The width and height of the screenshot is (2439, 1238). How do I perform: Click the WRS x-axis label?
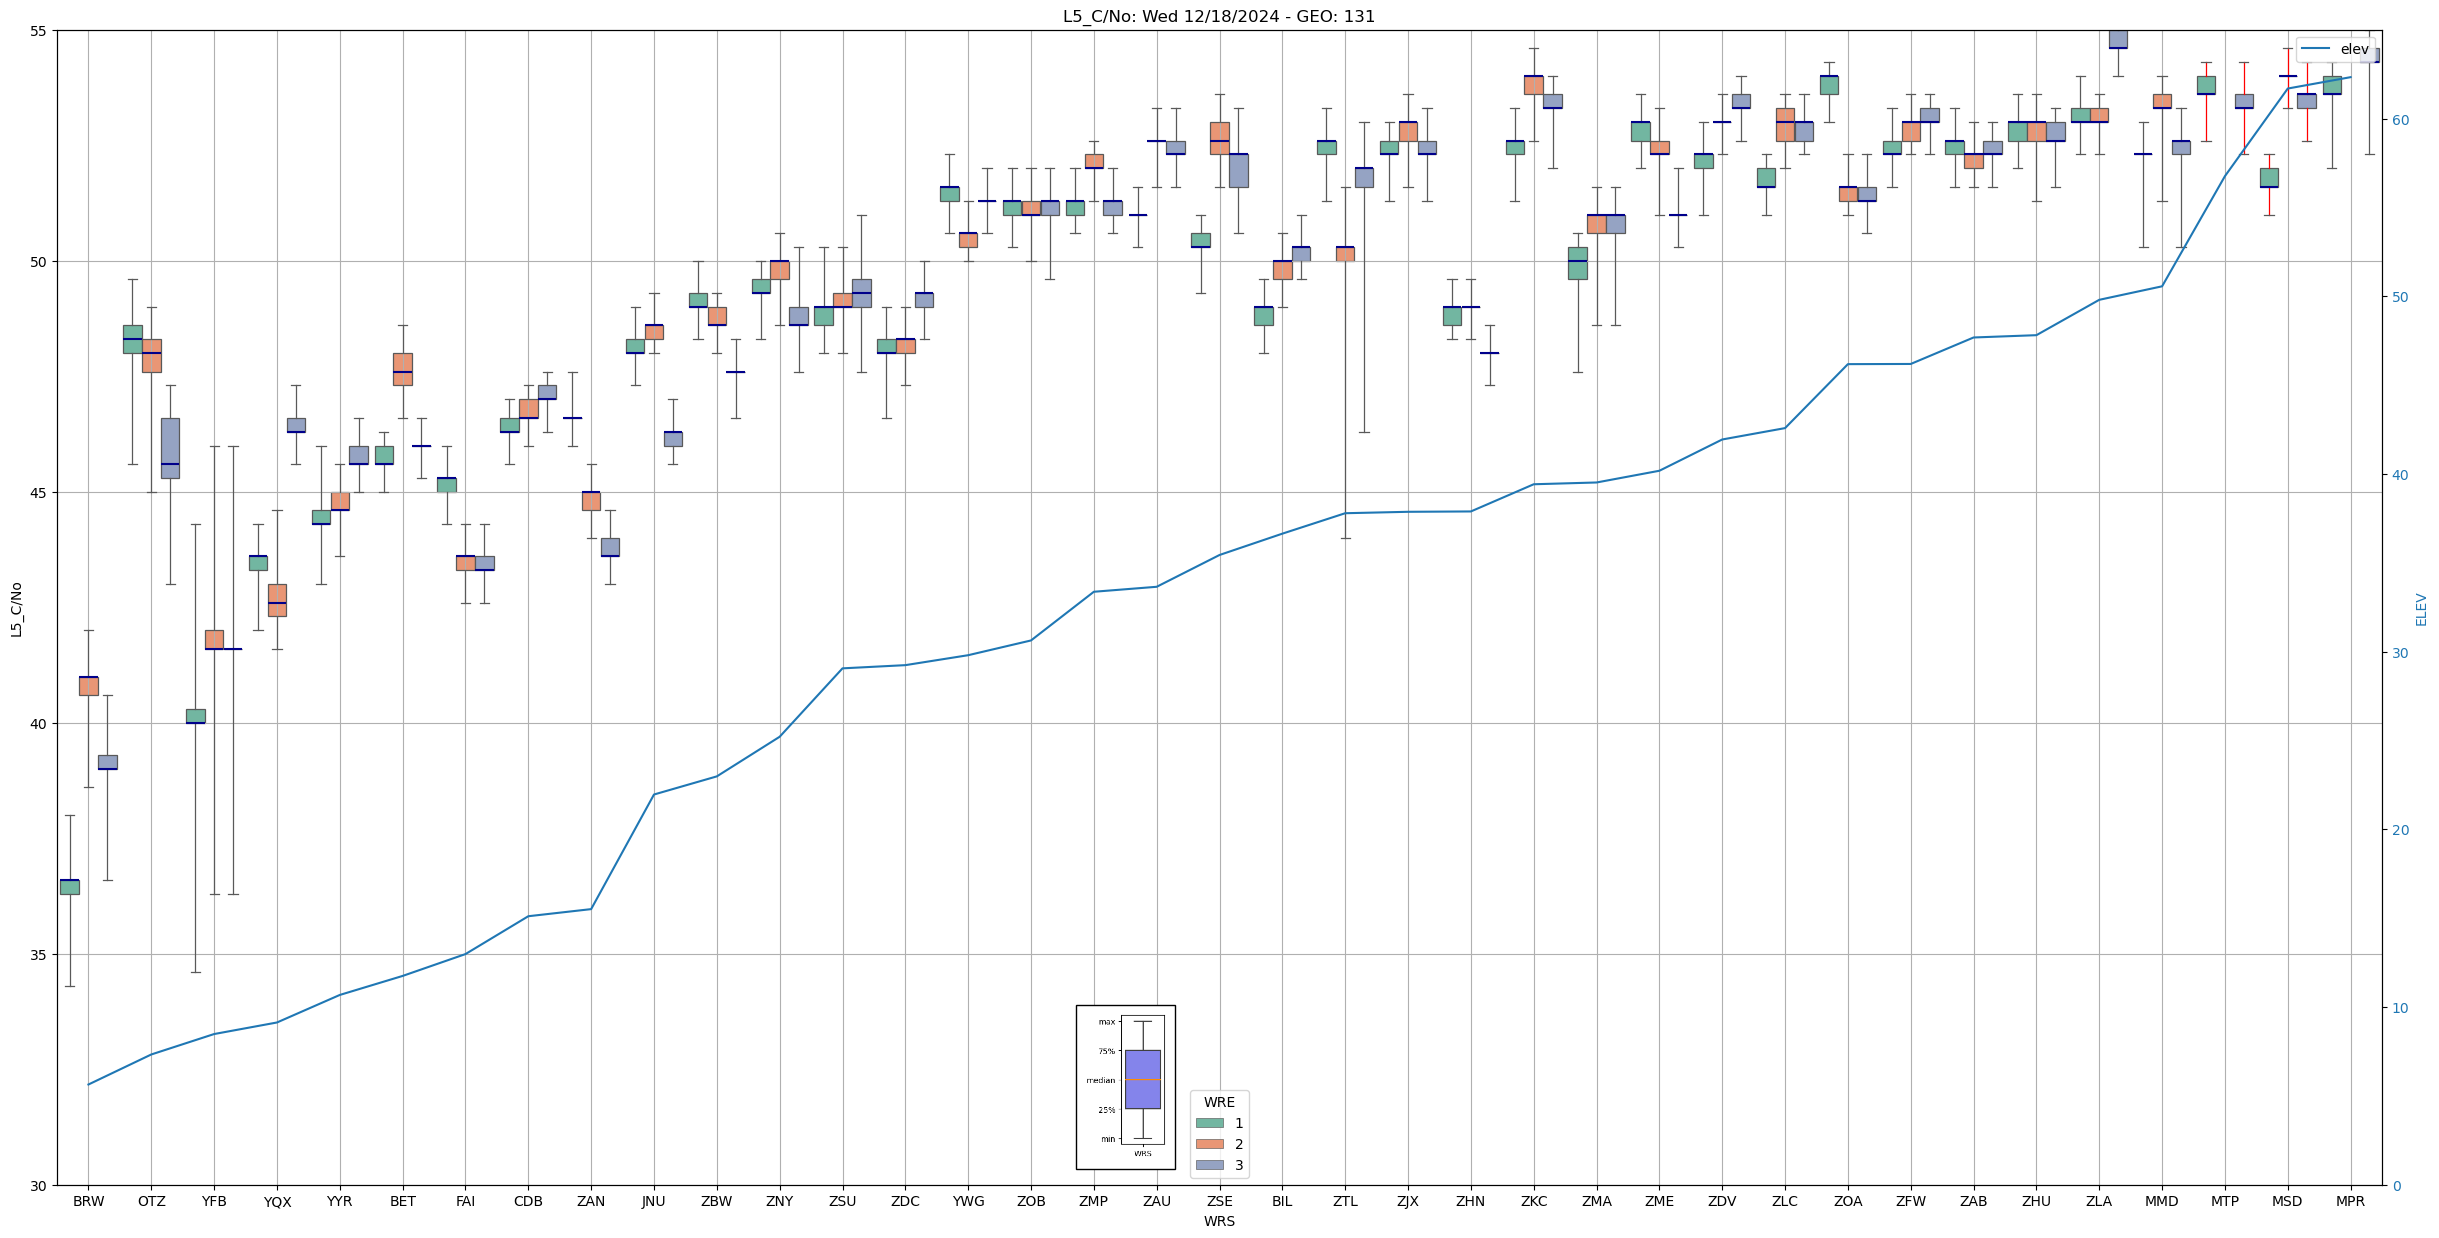(x=1219, y=1221)
